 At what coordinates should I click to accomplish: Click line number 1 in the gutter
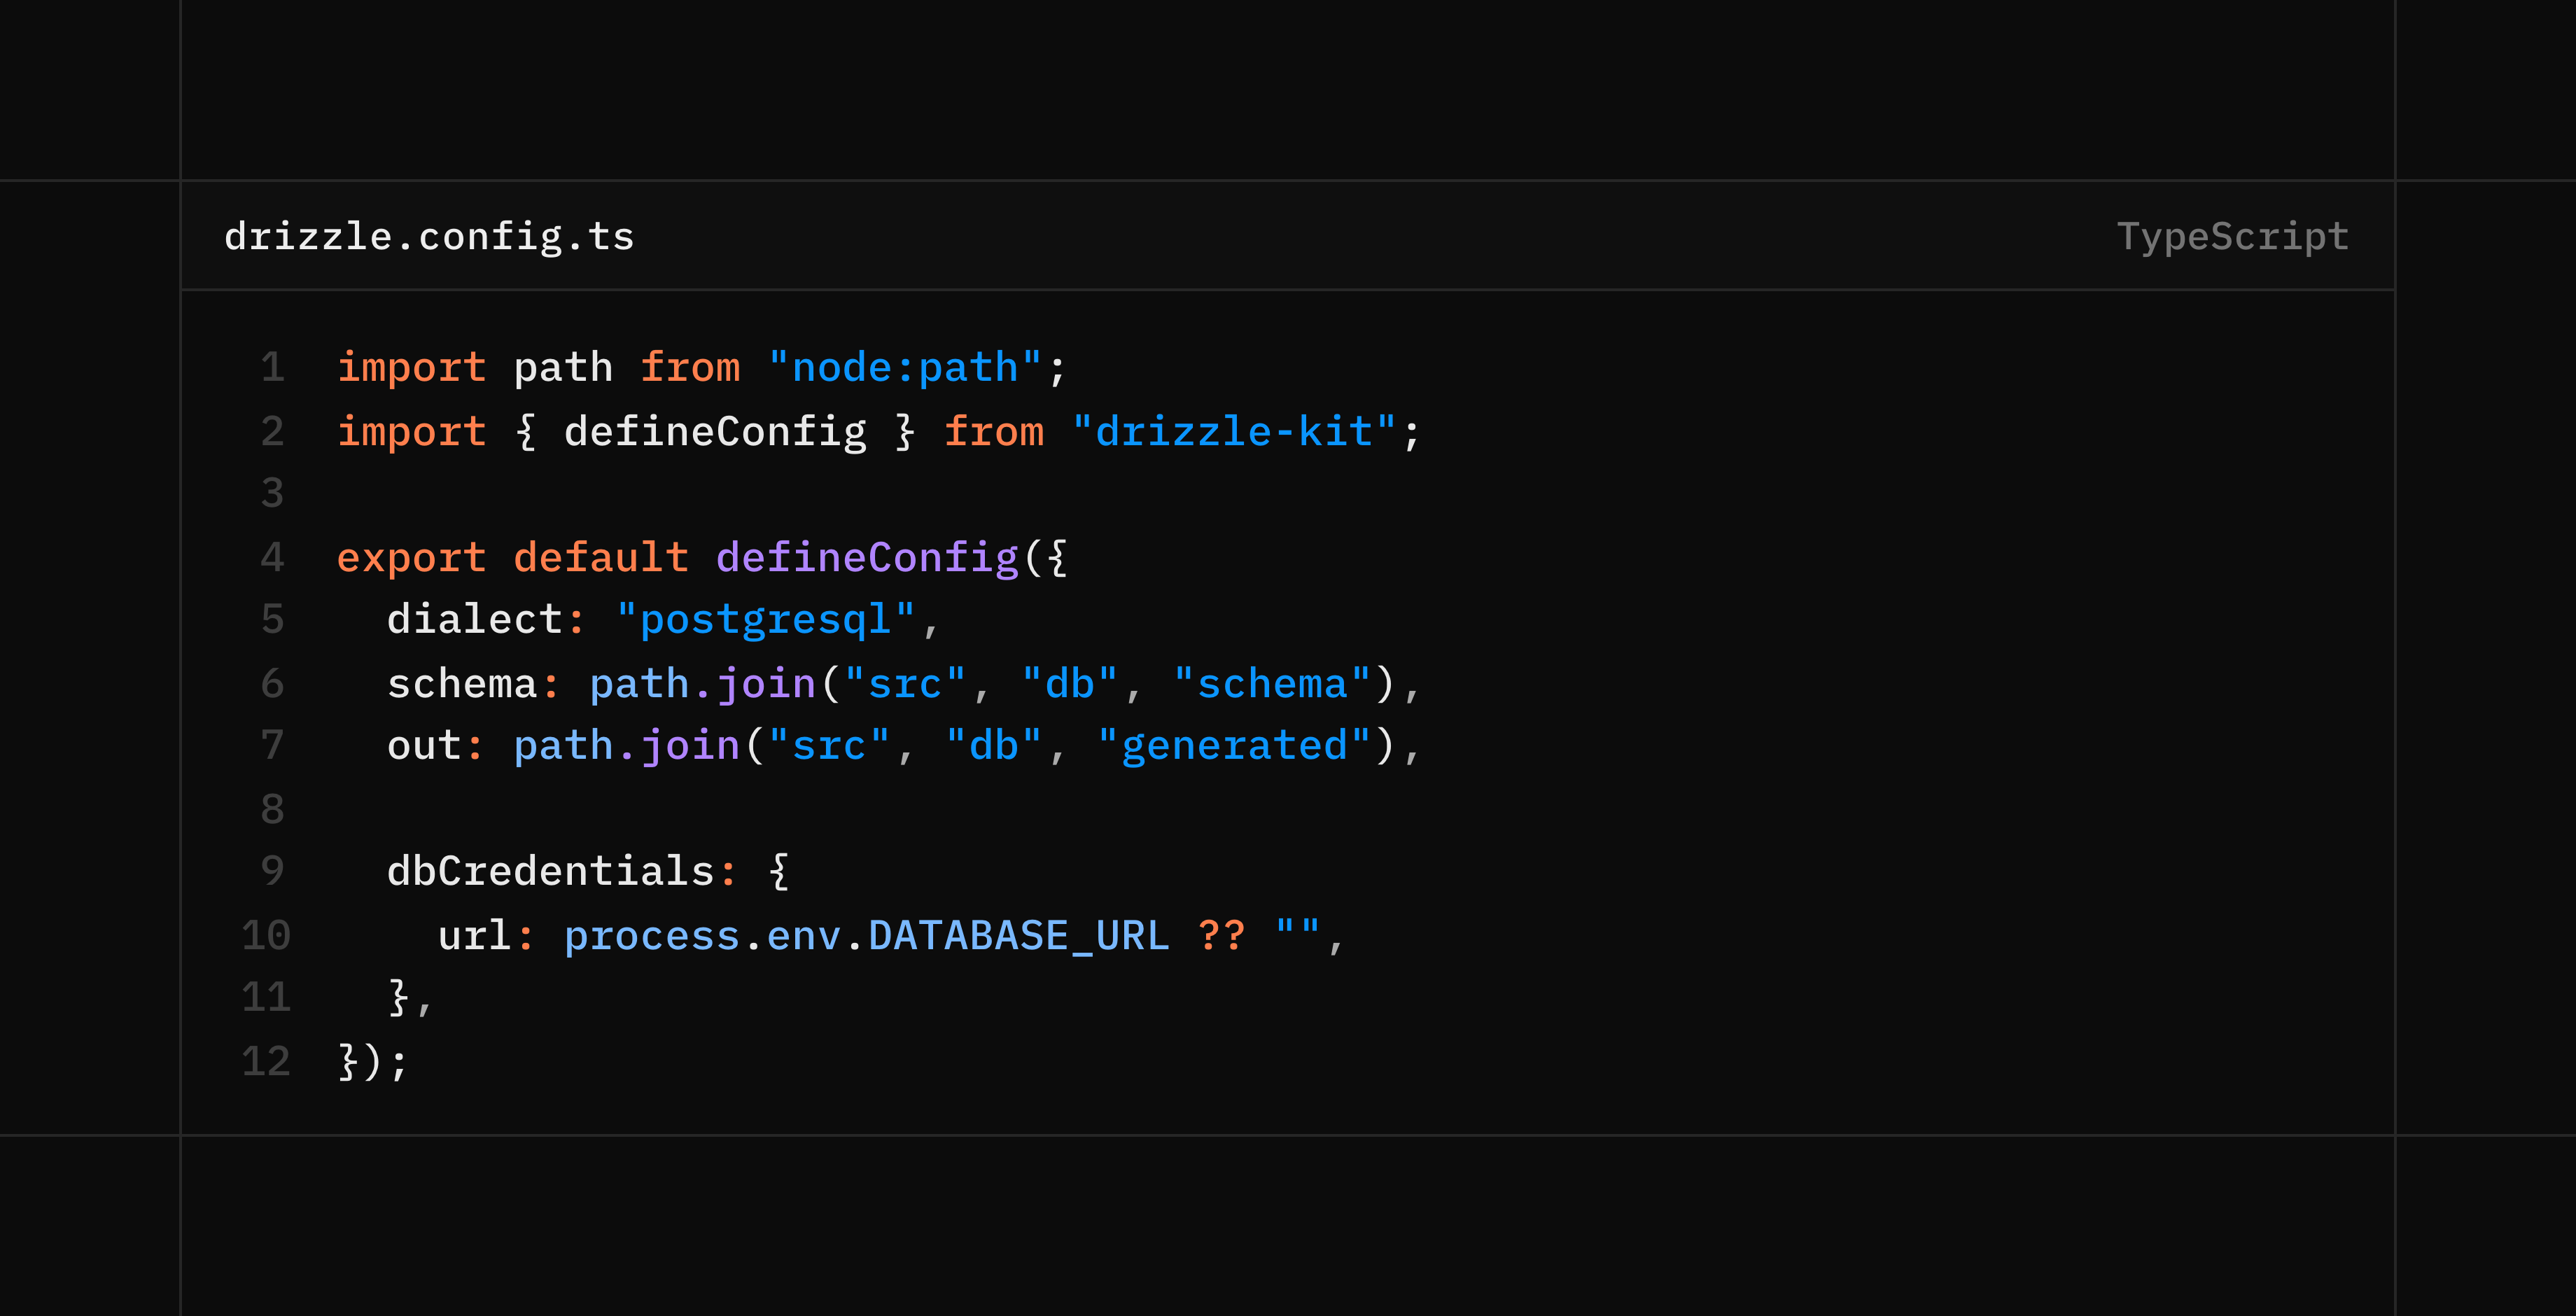pos(272,368)
